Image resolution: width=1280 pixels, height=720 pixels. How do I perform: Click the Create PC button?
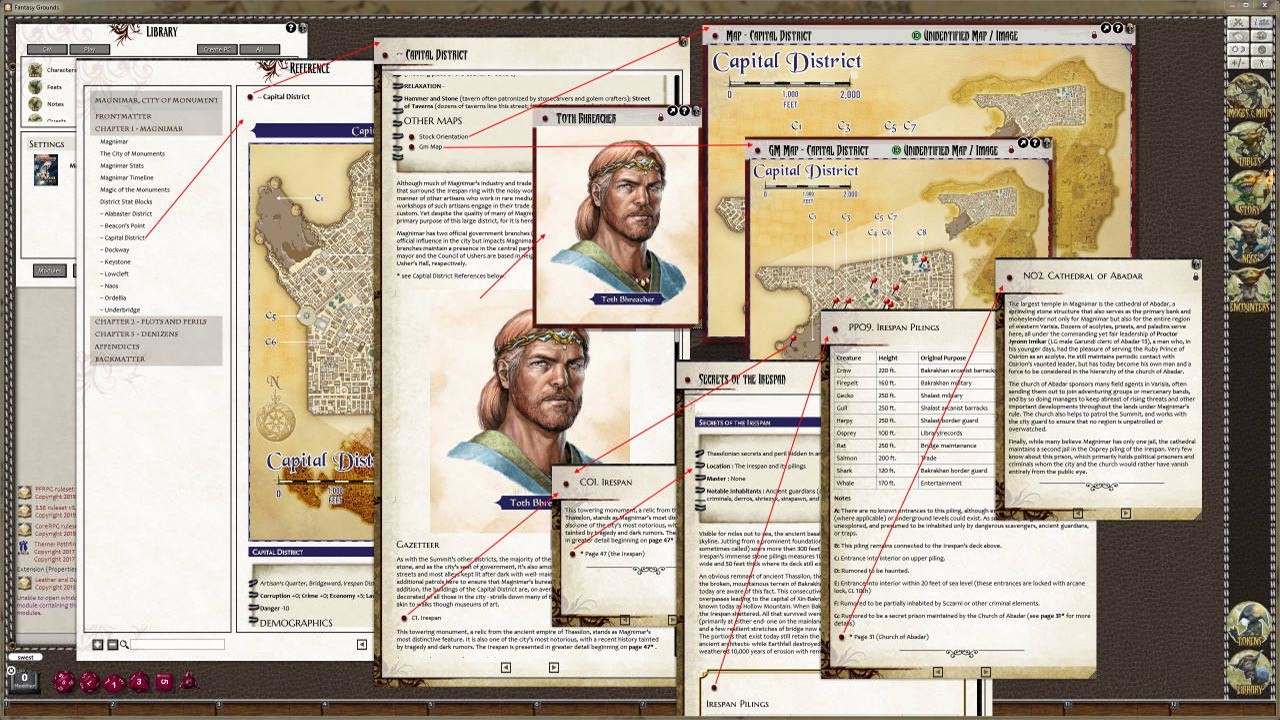point(217,49)
